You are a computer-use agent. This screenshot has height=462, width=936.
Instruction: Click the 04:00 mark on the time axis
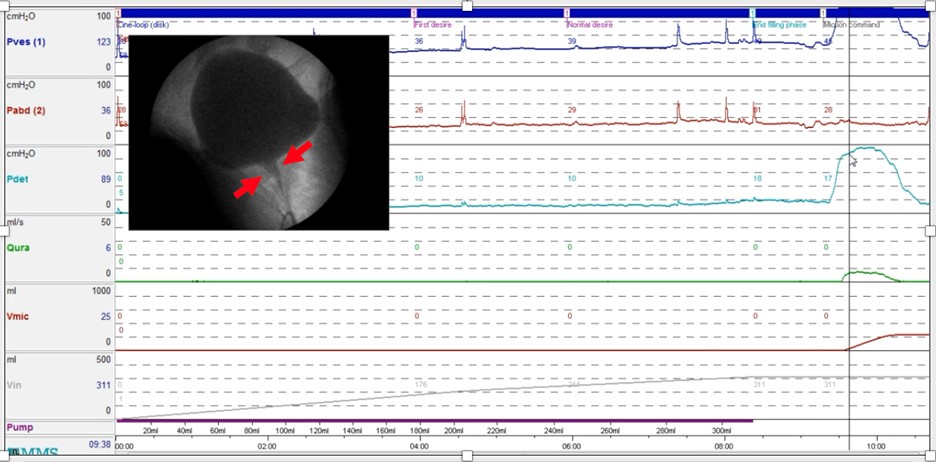point(420,446)
